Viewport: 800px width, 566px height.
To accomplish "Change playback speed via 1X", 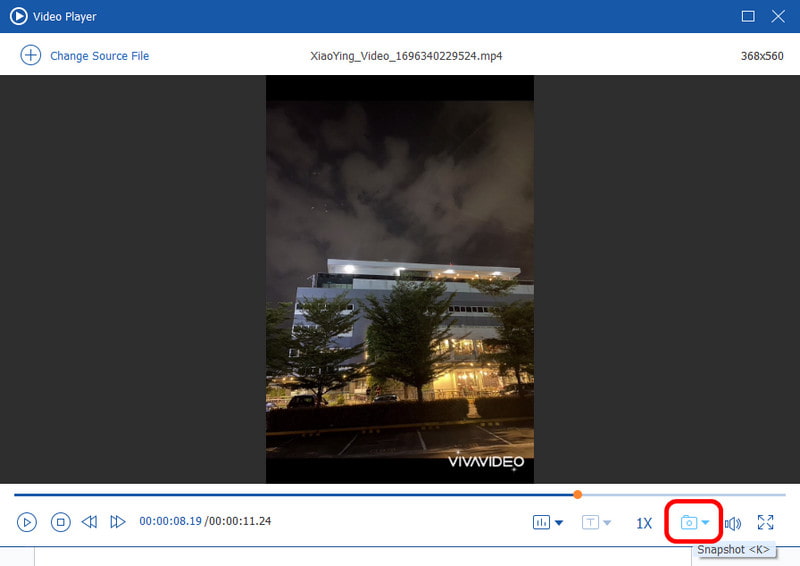I will 644,523.
